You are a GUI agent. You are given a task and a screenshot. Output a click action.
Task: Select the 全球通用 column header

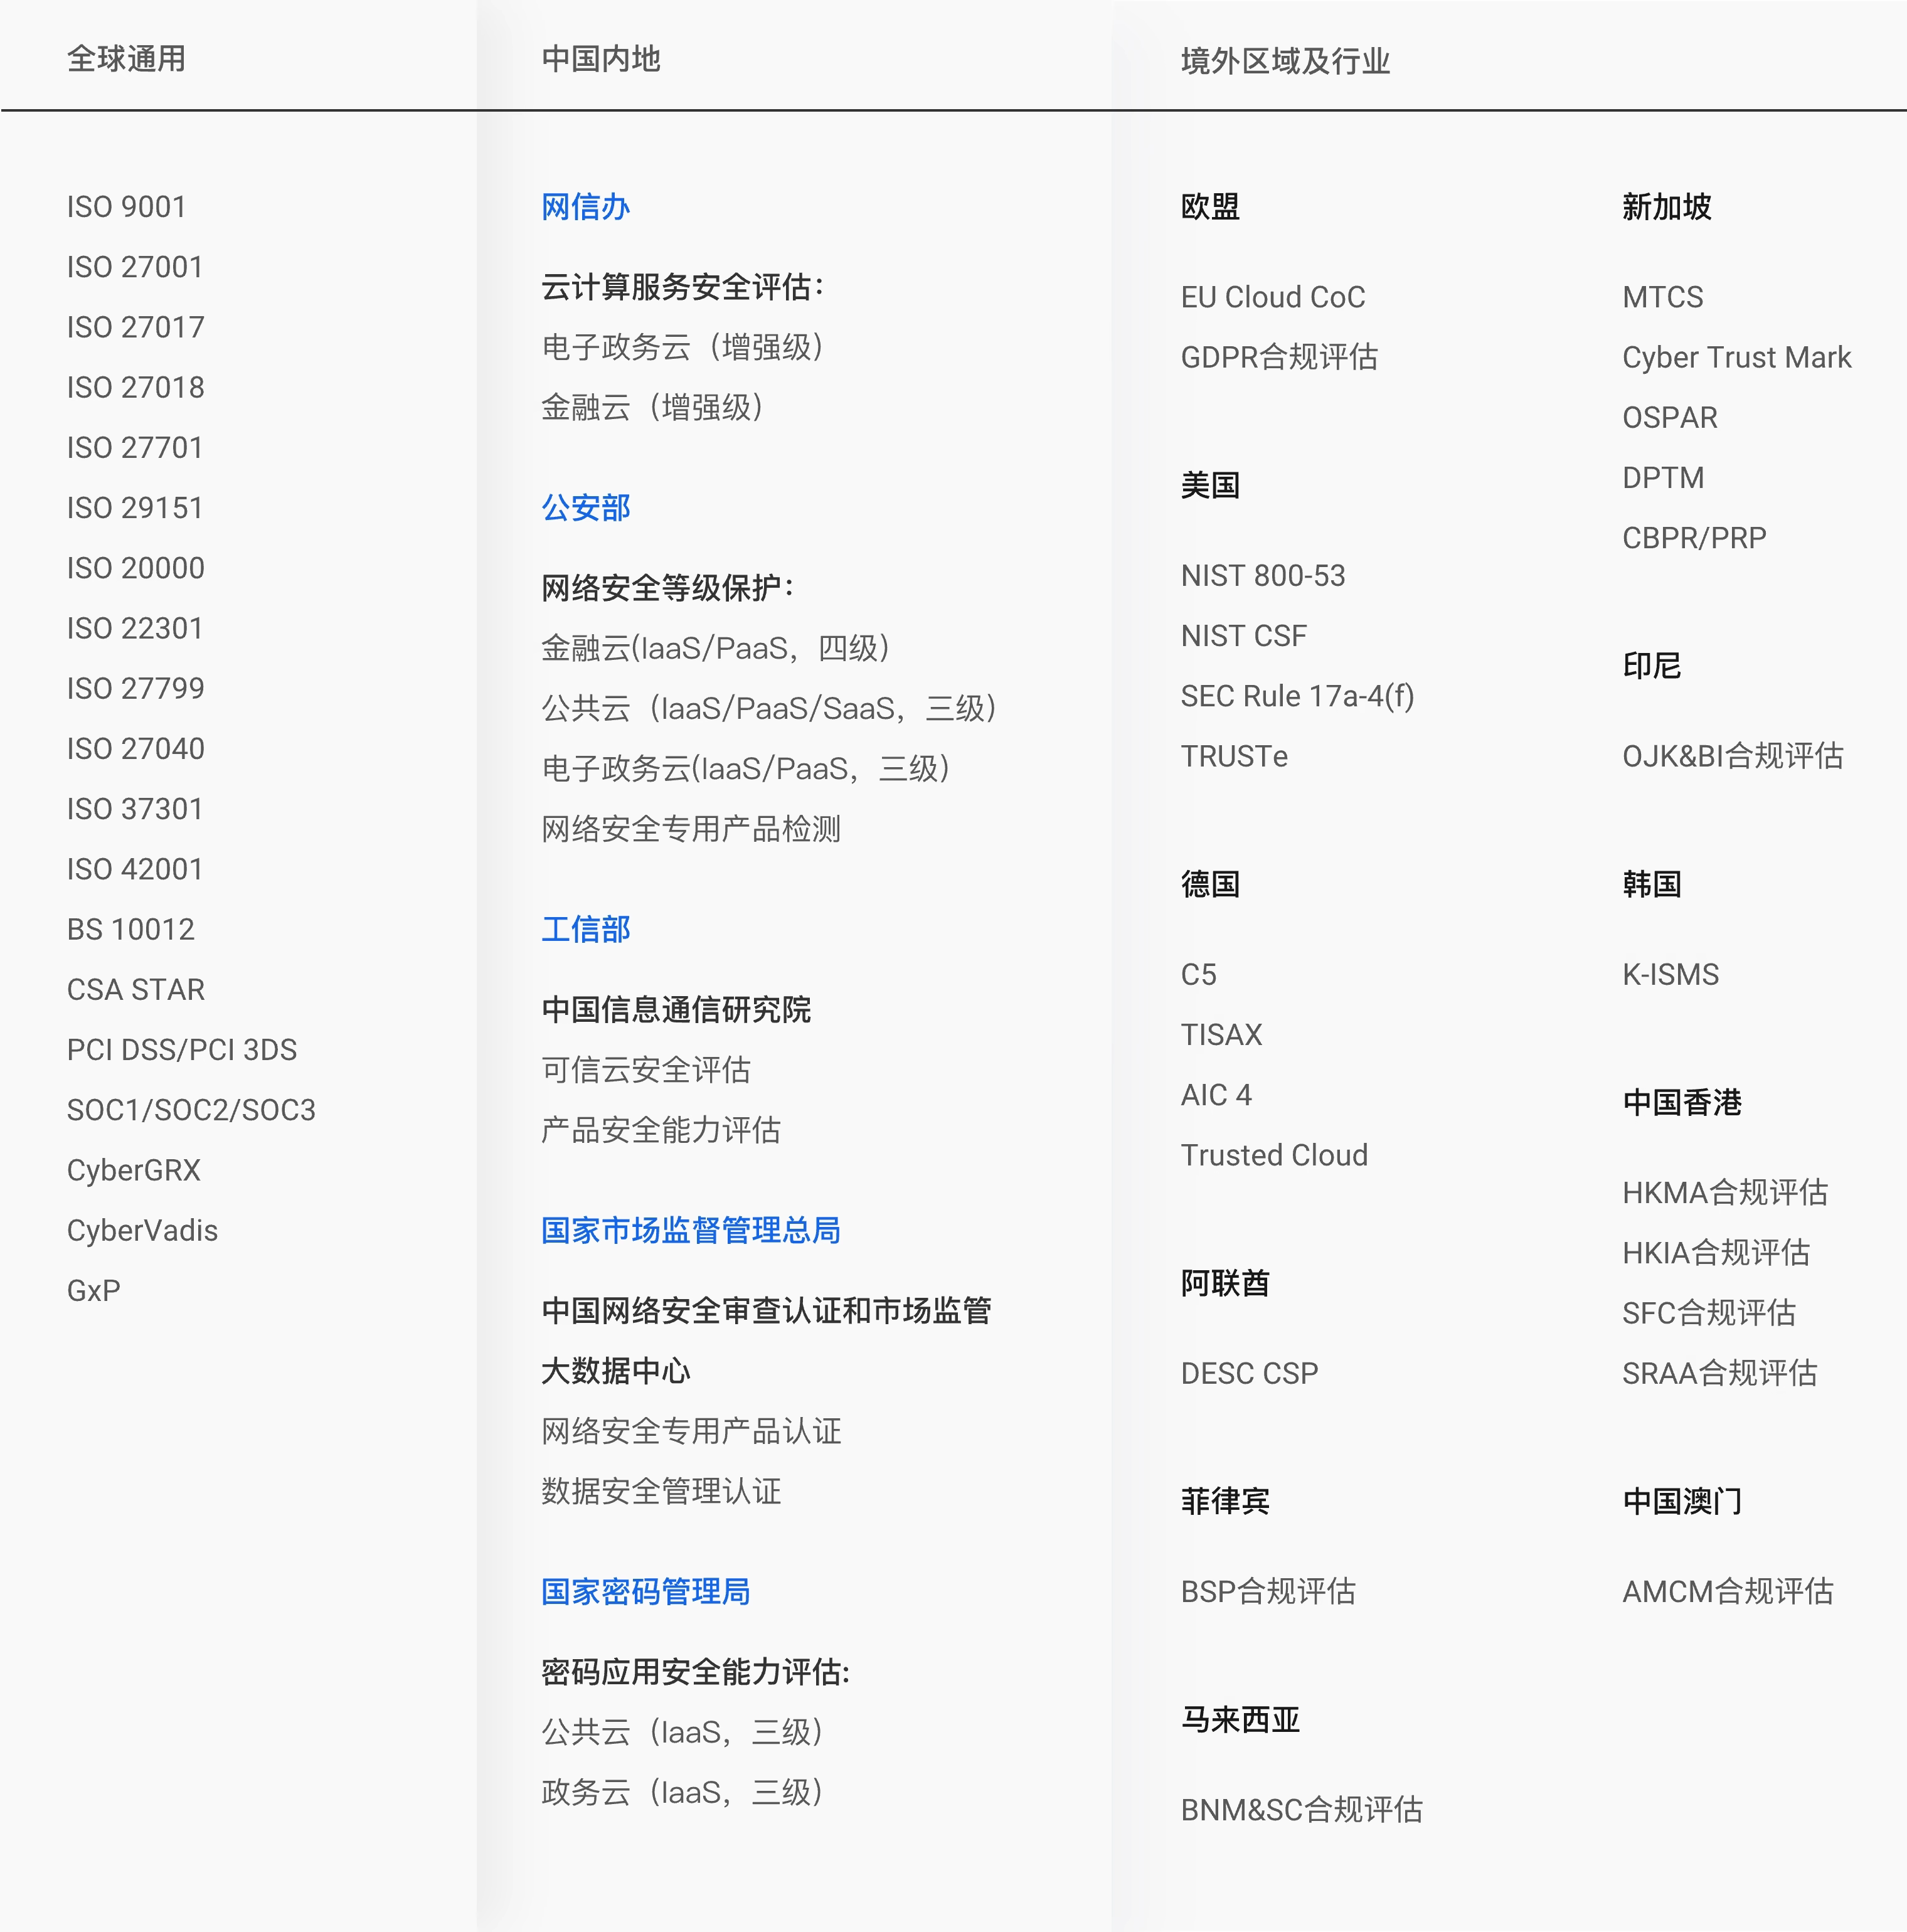(126, 59)
